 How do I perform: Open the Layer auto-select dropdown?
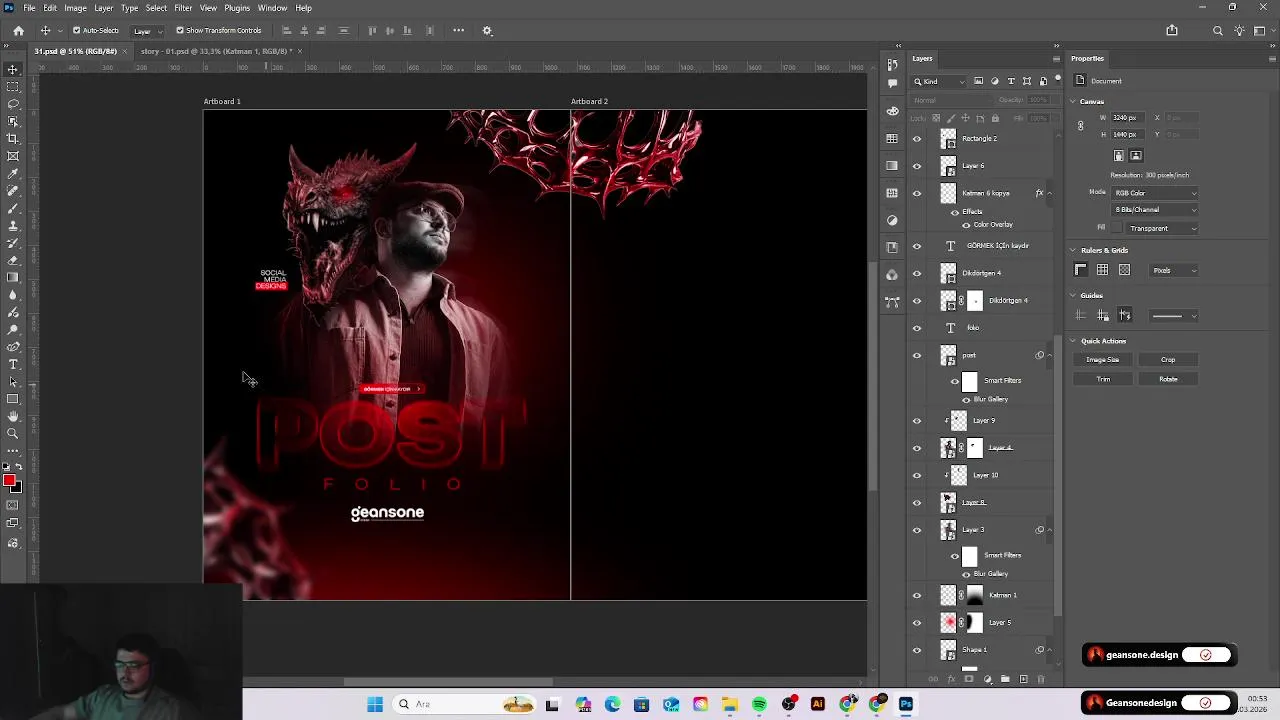point(147,31)
